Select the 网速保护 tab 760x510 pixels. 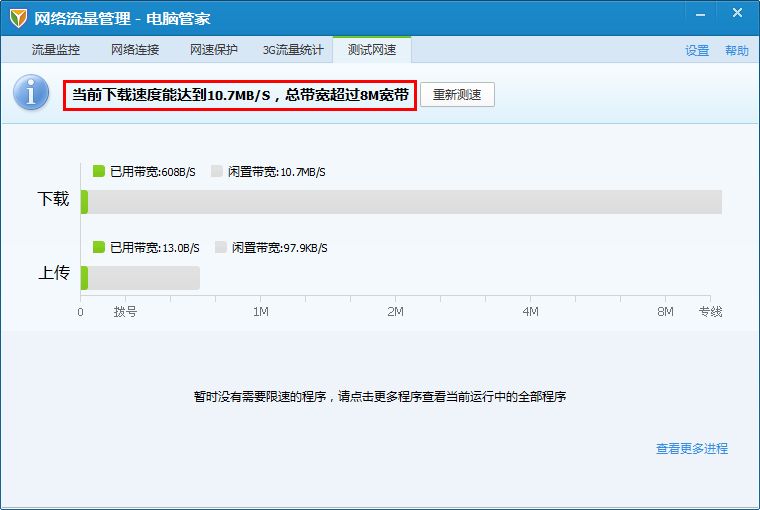(214, 50)
